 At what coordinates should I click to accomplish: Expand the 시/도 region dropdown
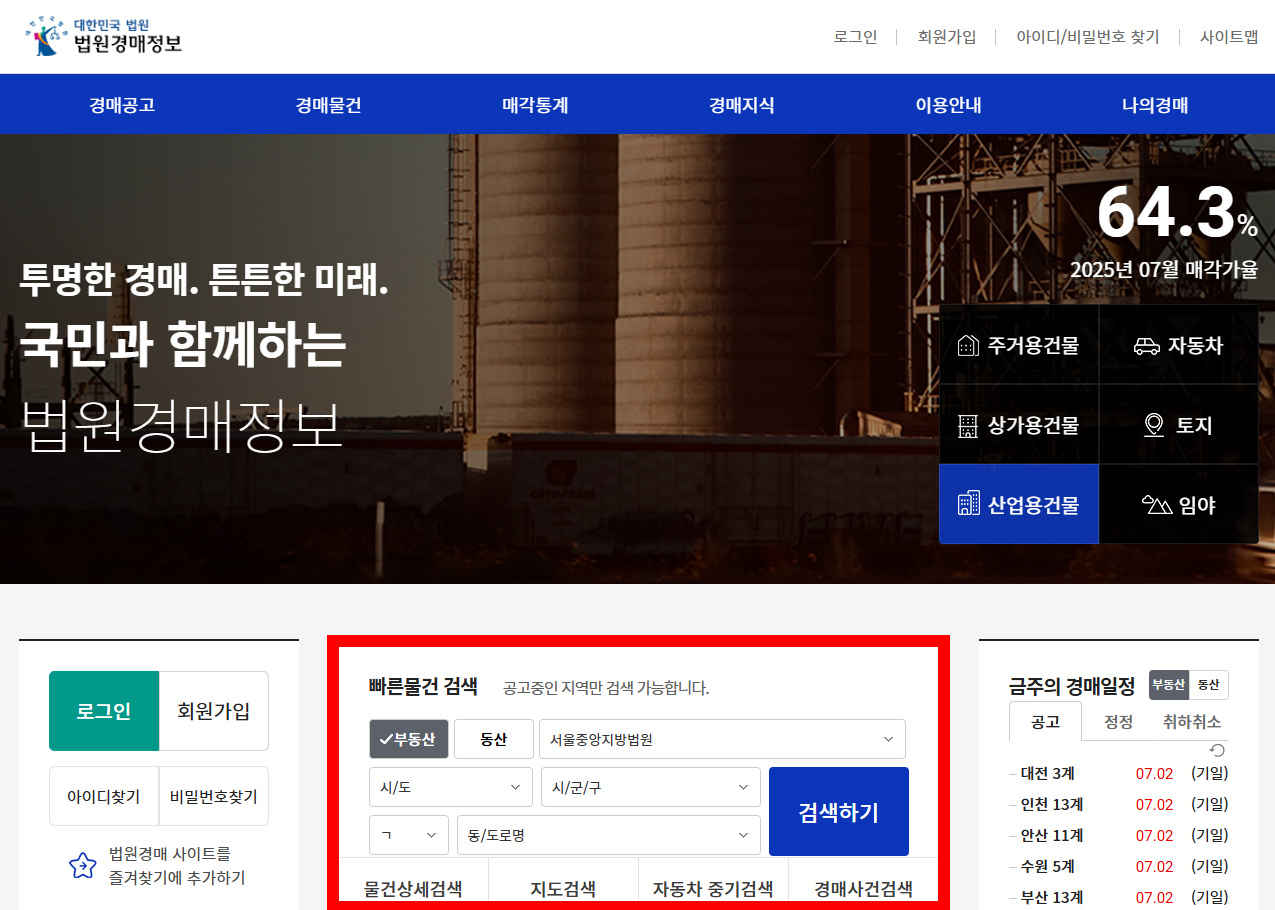tap(450, 787)
